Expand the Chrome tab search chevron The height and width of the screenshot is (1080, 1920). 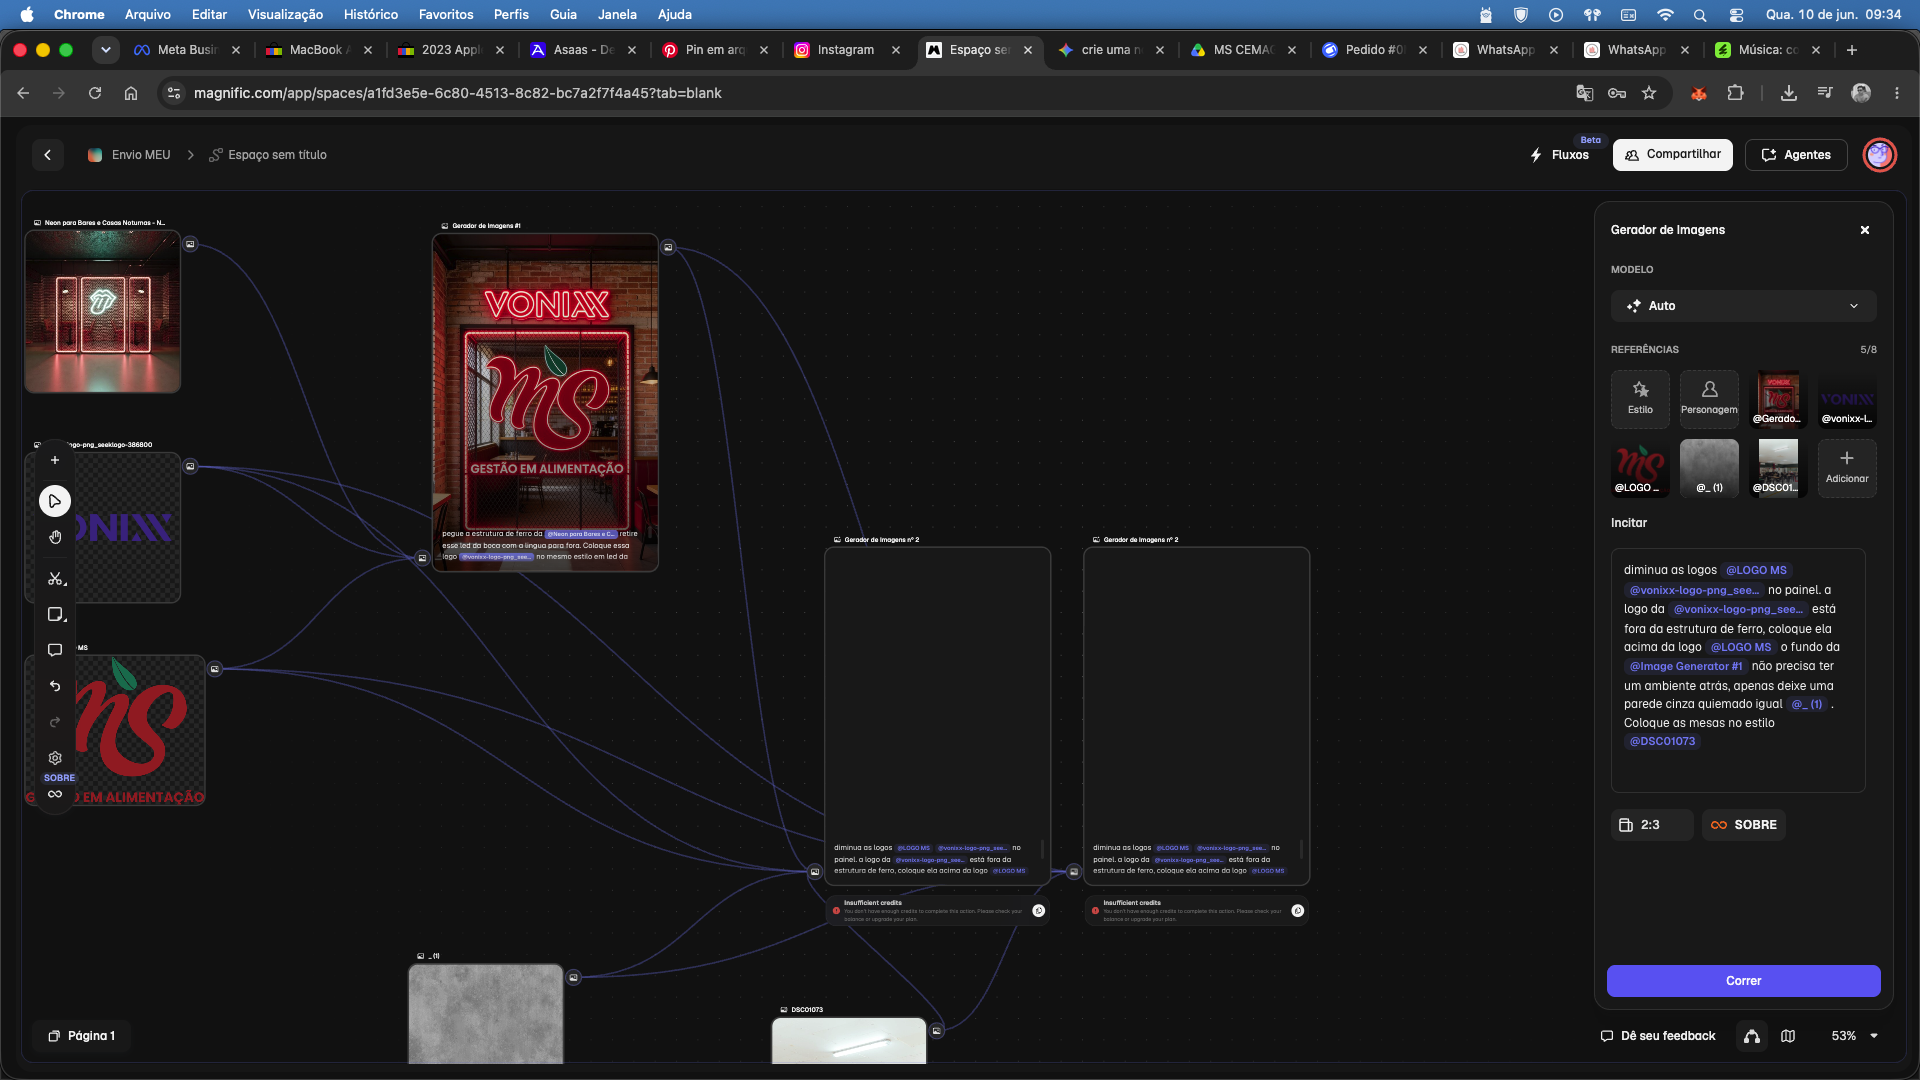[105, 50]
